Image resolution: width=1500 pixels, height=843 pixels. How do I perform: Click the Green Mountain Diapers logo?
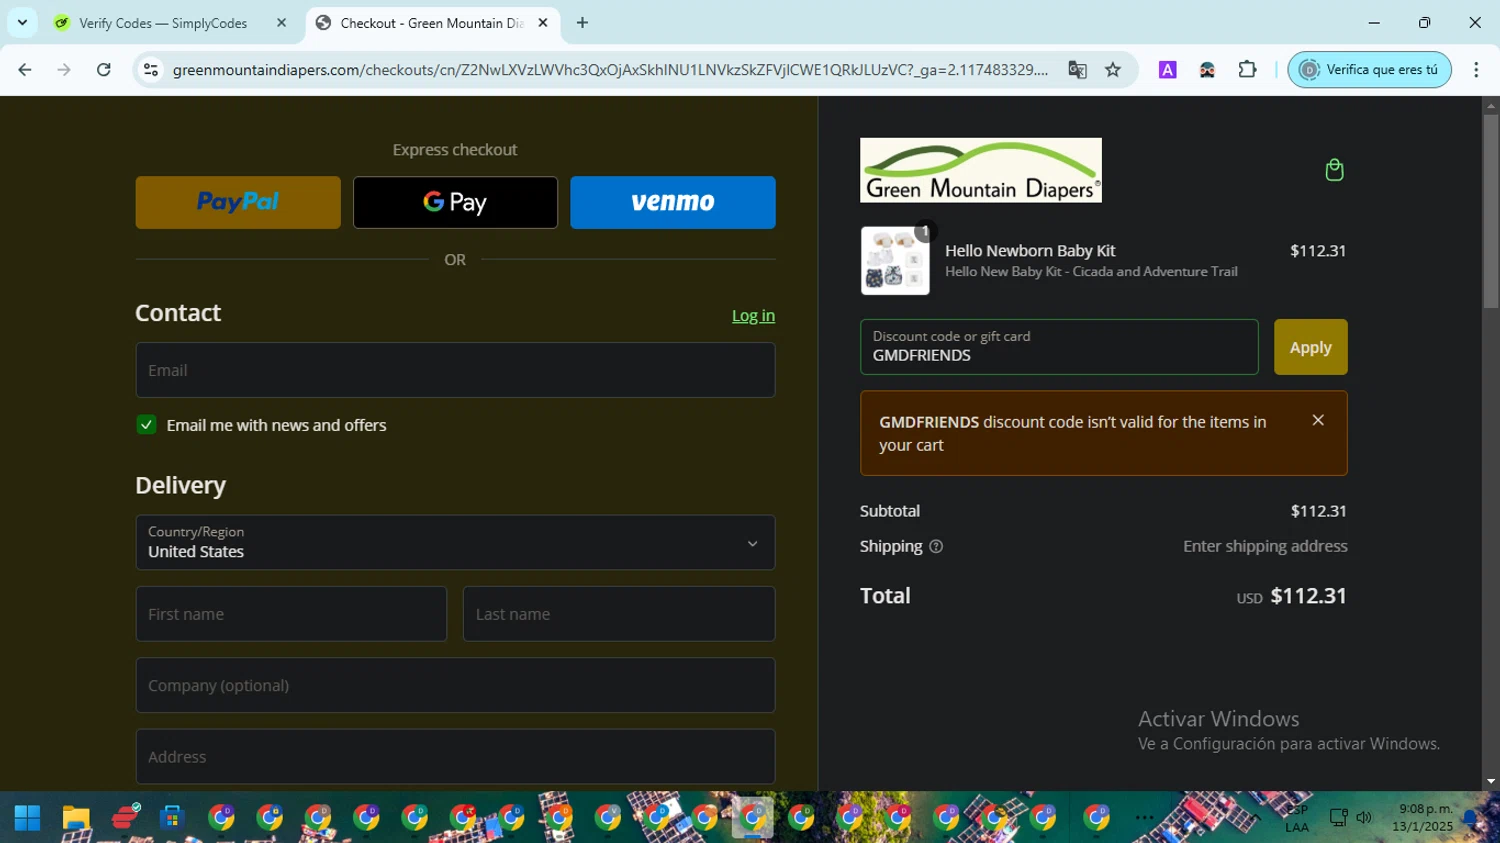coord(981,170)
